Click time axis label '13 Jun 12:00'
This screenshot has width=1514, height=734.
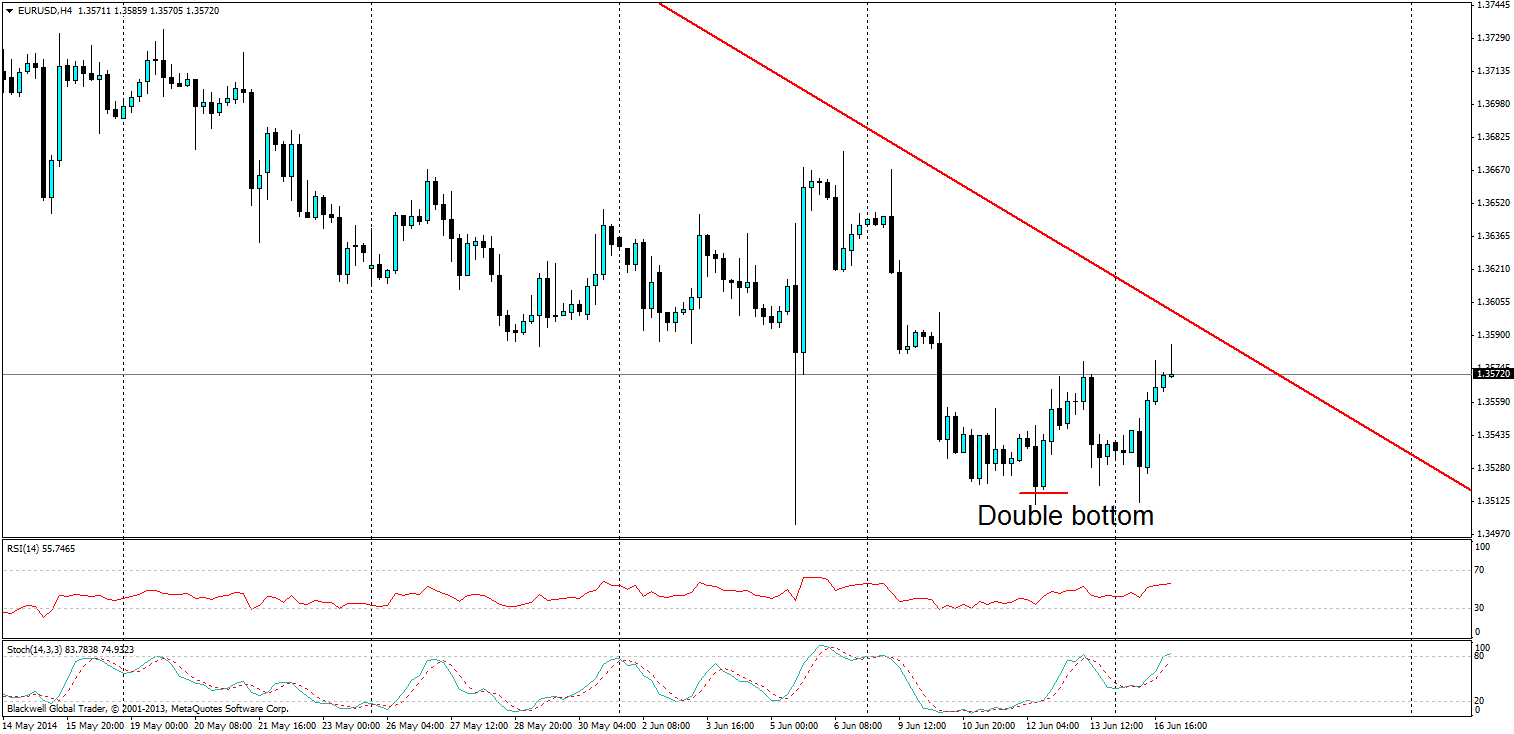click(x=1118, y=726)
